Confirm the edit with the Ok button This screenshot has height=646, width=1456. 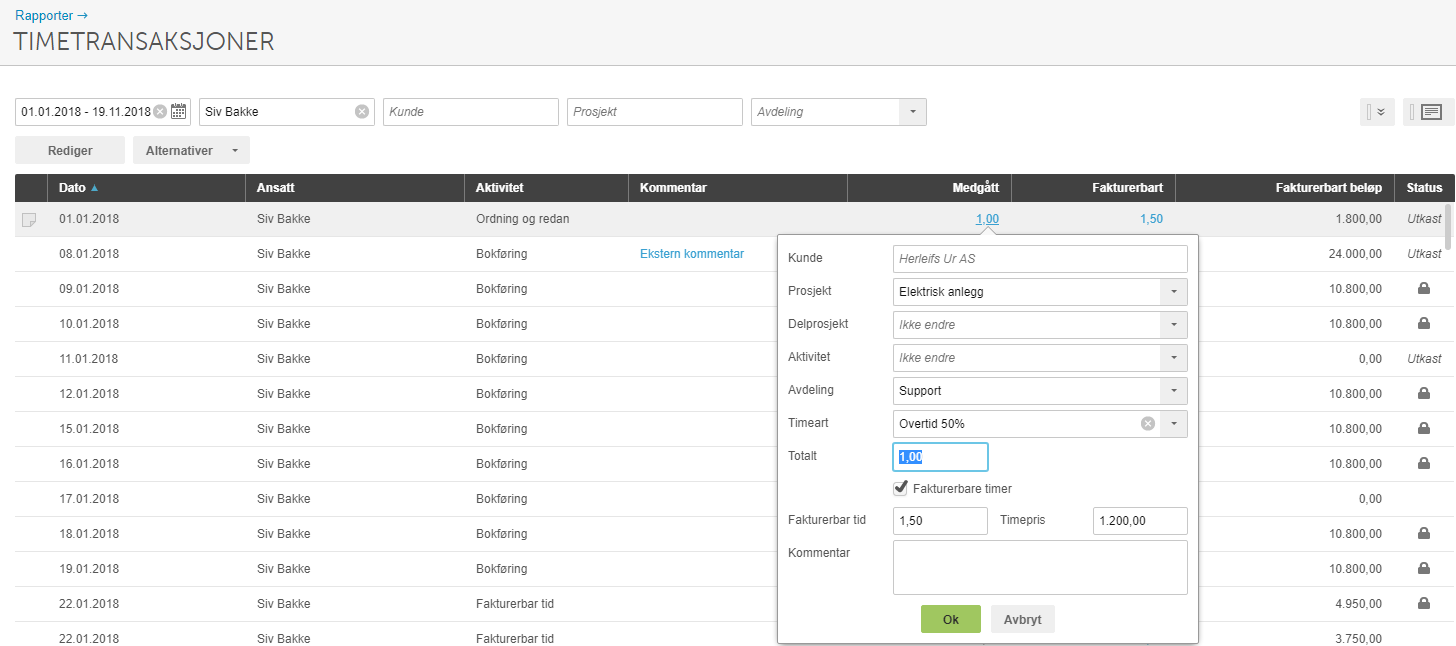pyautogui.click(x=951, y=619)
